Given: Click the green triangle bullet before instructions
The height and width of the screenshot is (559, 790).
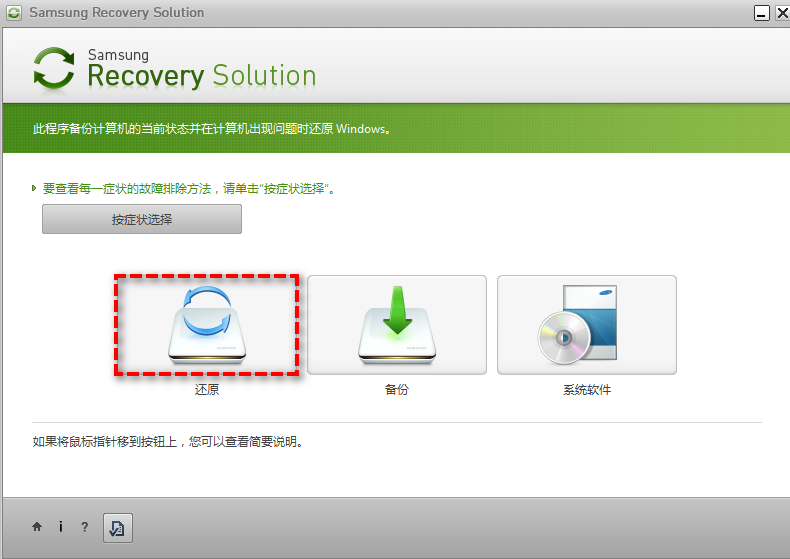Looking at the screenshot, I should (x=34, y=188).
